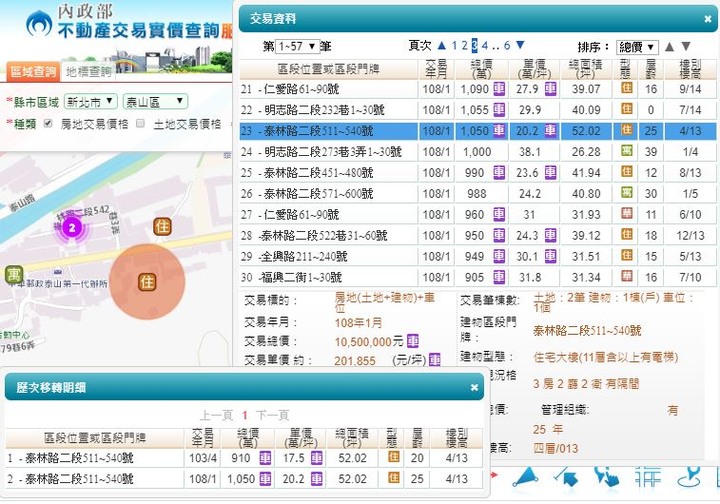This screenshot has height=504, width=720.
Task: Enable the 土地交易價格 checkbox
Action: (x=141, y=123)
